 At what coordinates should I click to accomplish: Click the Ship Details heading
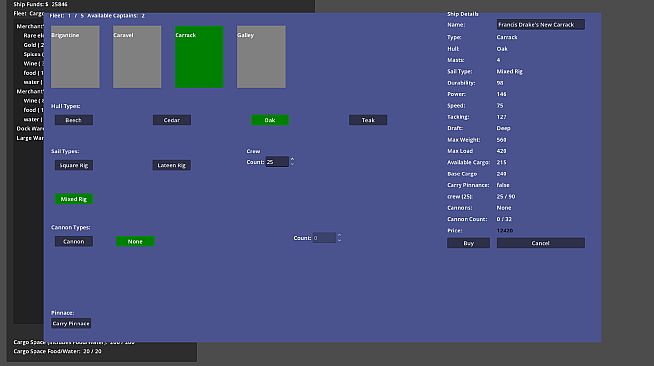[x=463, y=14]
